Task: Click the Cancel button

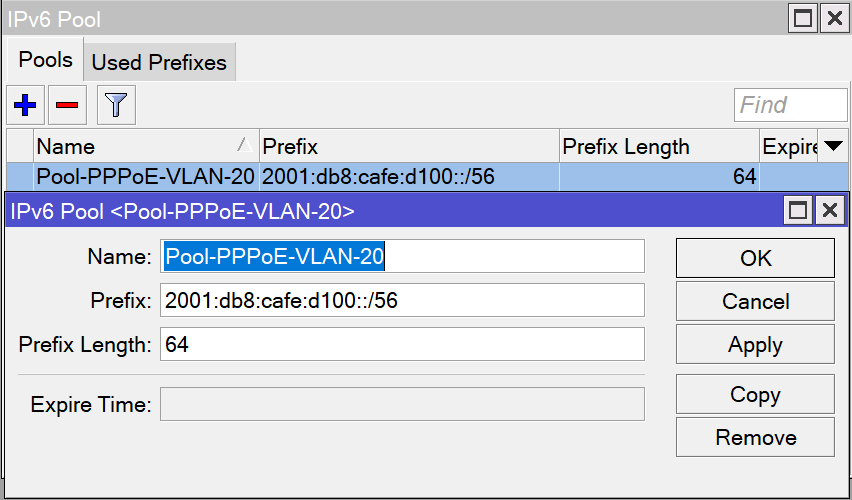Action: click(755, 301)
